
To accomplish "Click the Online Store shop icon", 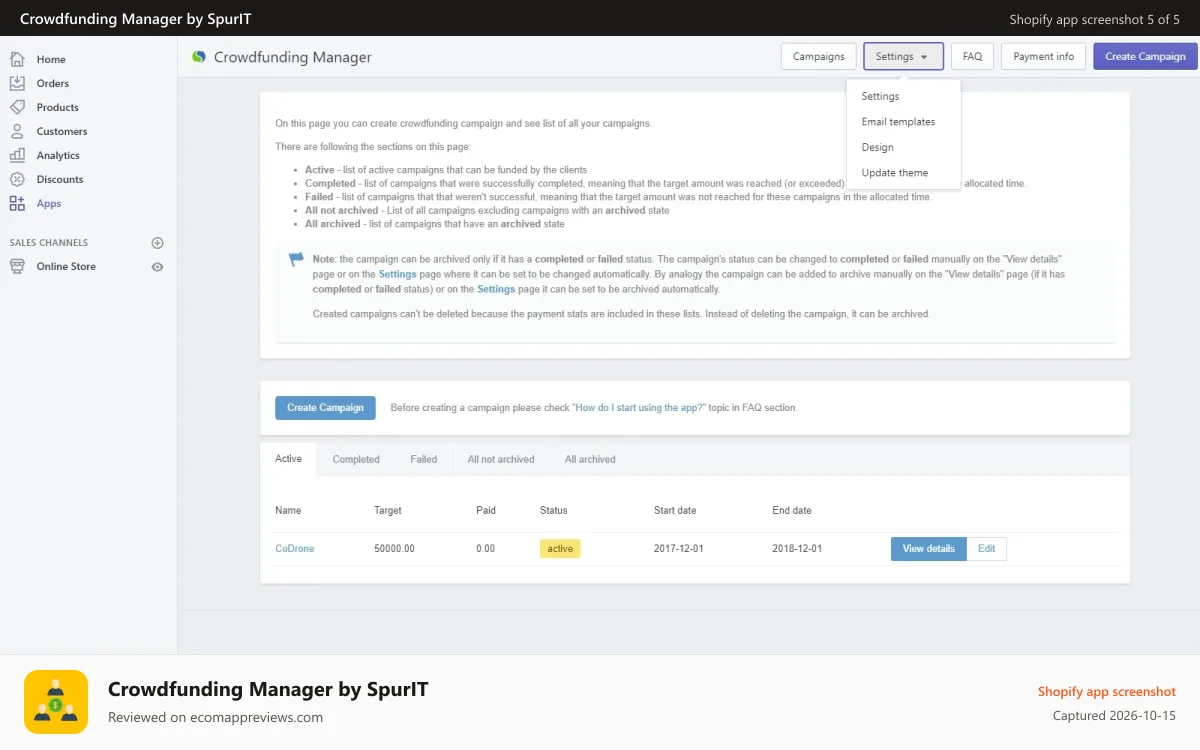I will click(17, 266).
